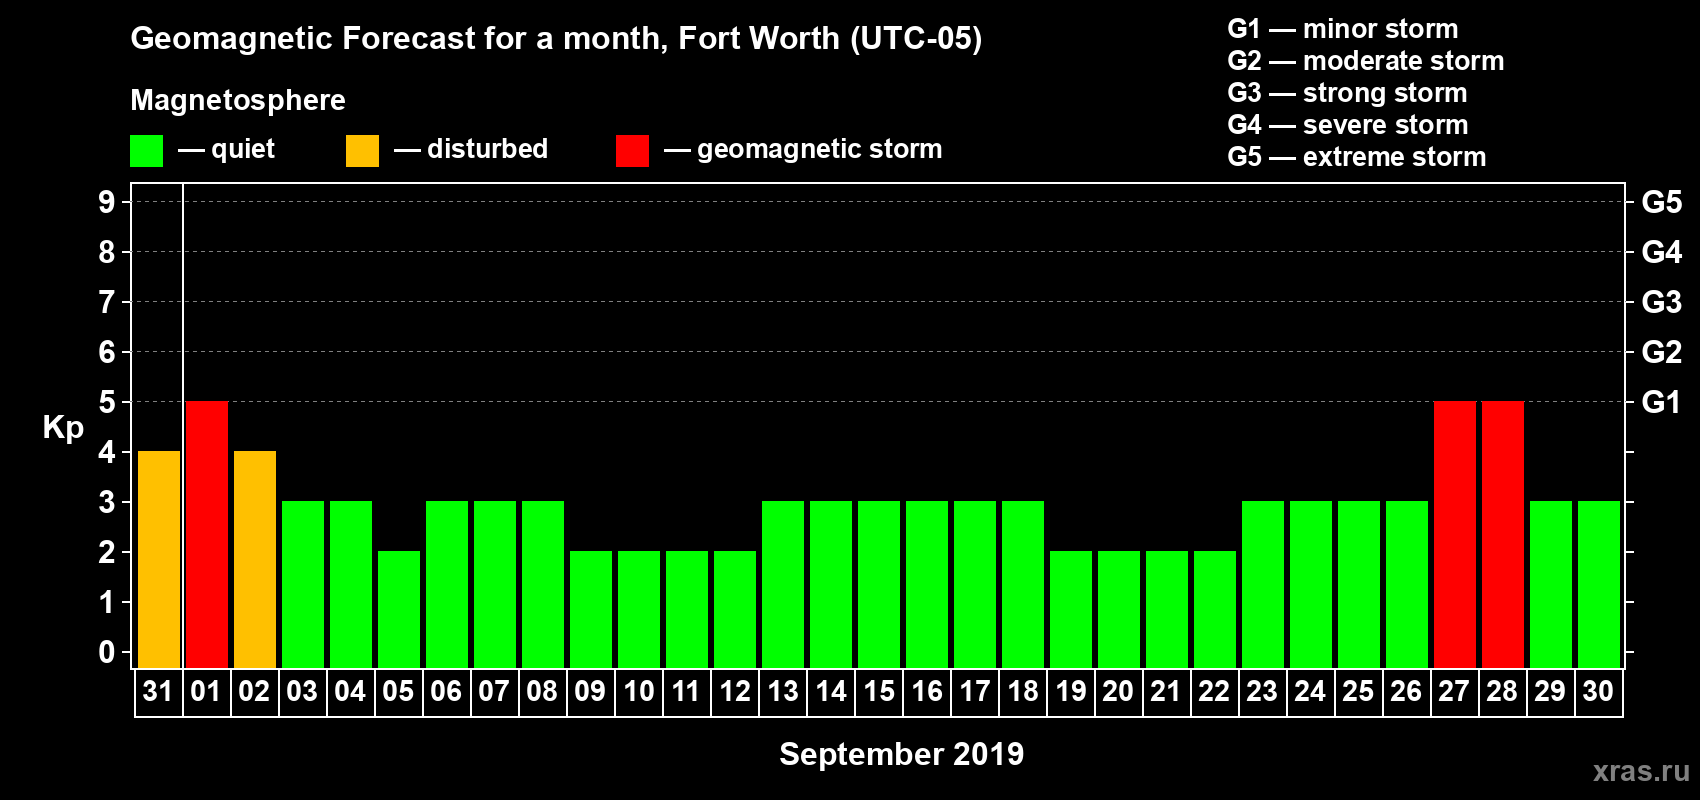Click the orange disturbed legend swatch
Image resolution: width=1700 pixels, height=800 pixels.
[x=363, y=151]
